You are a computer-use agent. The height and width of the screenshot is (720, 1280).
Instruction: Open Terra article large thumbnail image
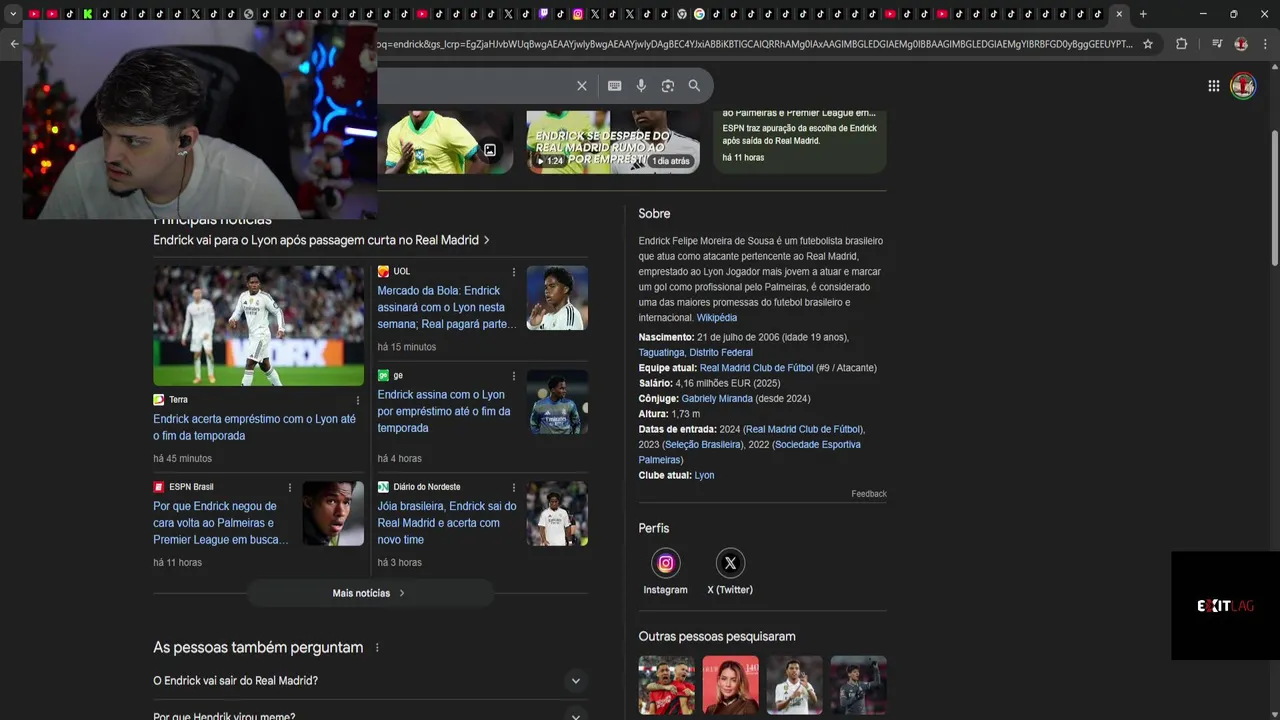[259, 325]
